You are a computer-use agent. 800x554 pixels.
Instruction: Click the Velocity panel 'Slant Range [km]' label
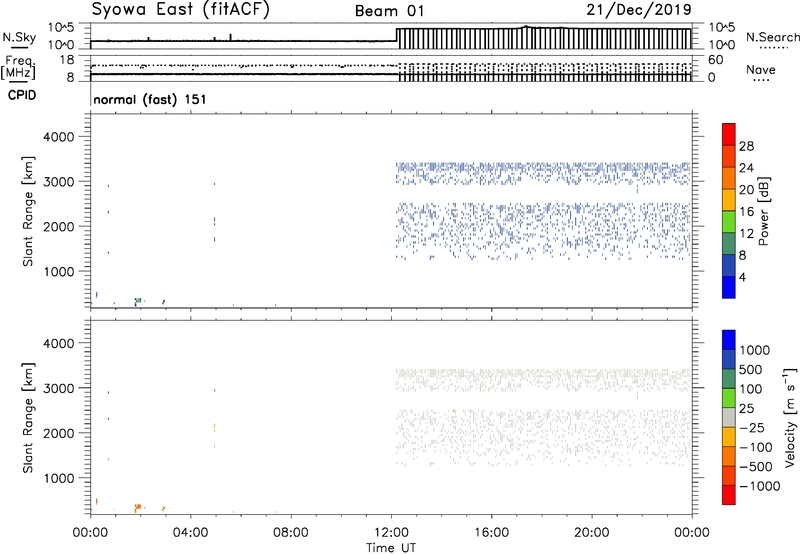[x=28, y=418]
